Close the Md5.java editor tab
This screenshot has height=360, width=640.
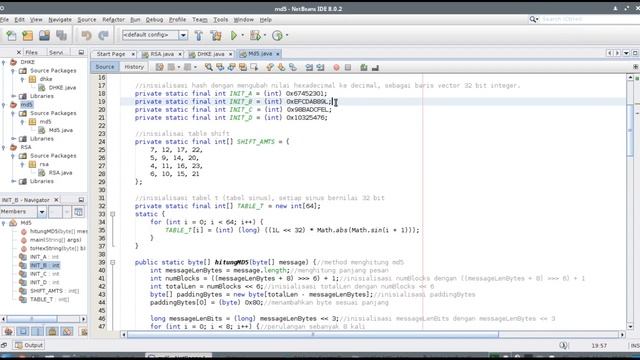coord(278,54)
